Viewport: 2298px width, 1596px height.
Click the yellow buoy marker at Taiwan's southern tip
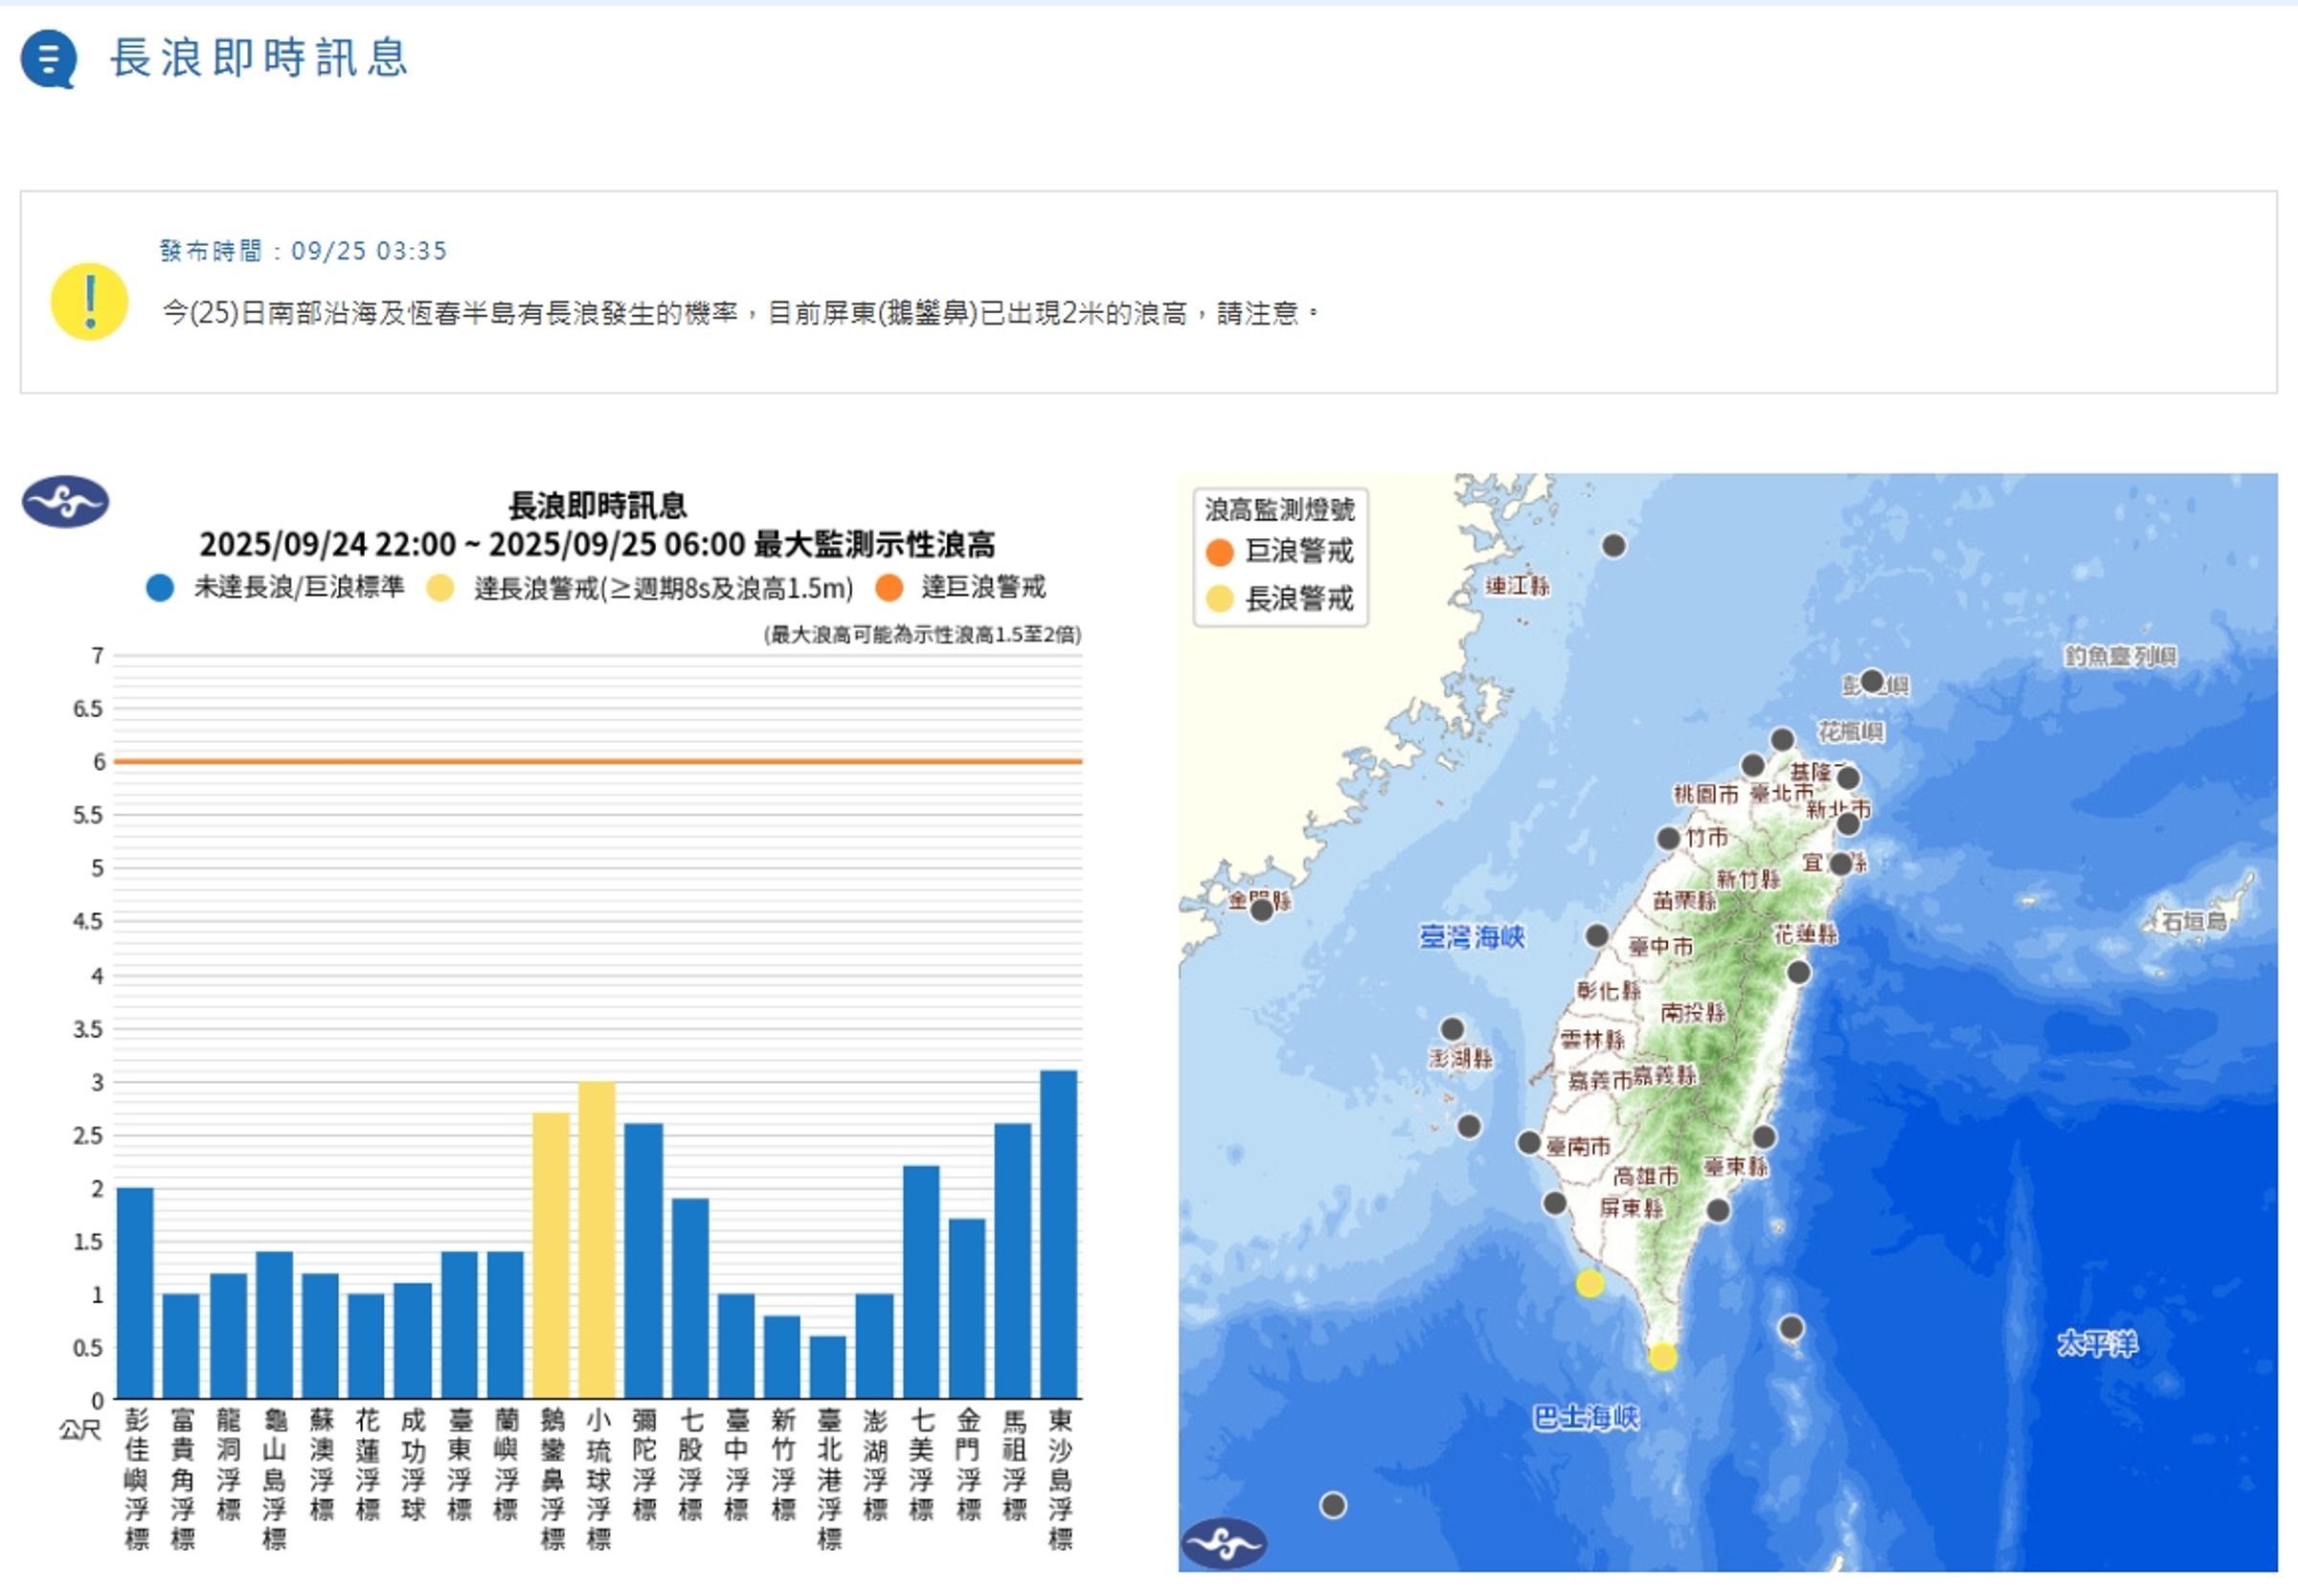tap(1663, 1357)
